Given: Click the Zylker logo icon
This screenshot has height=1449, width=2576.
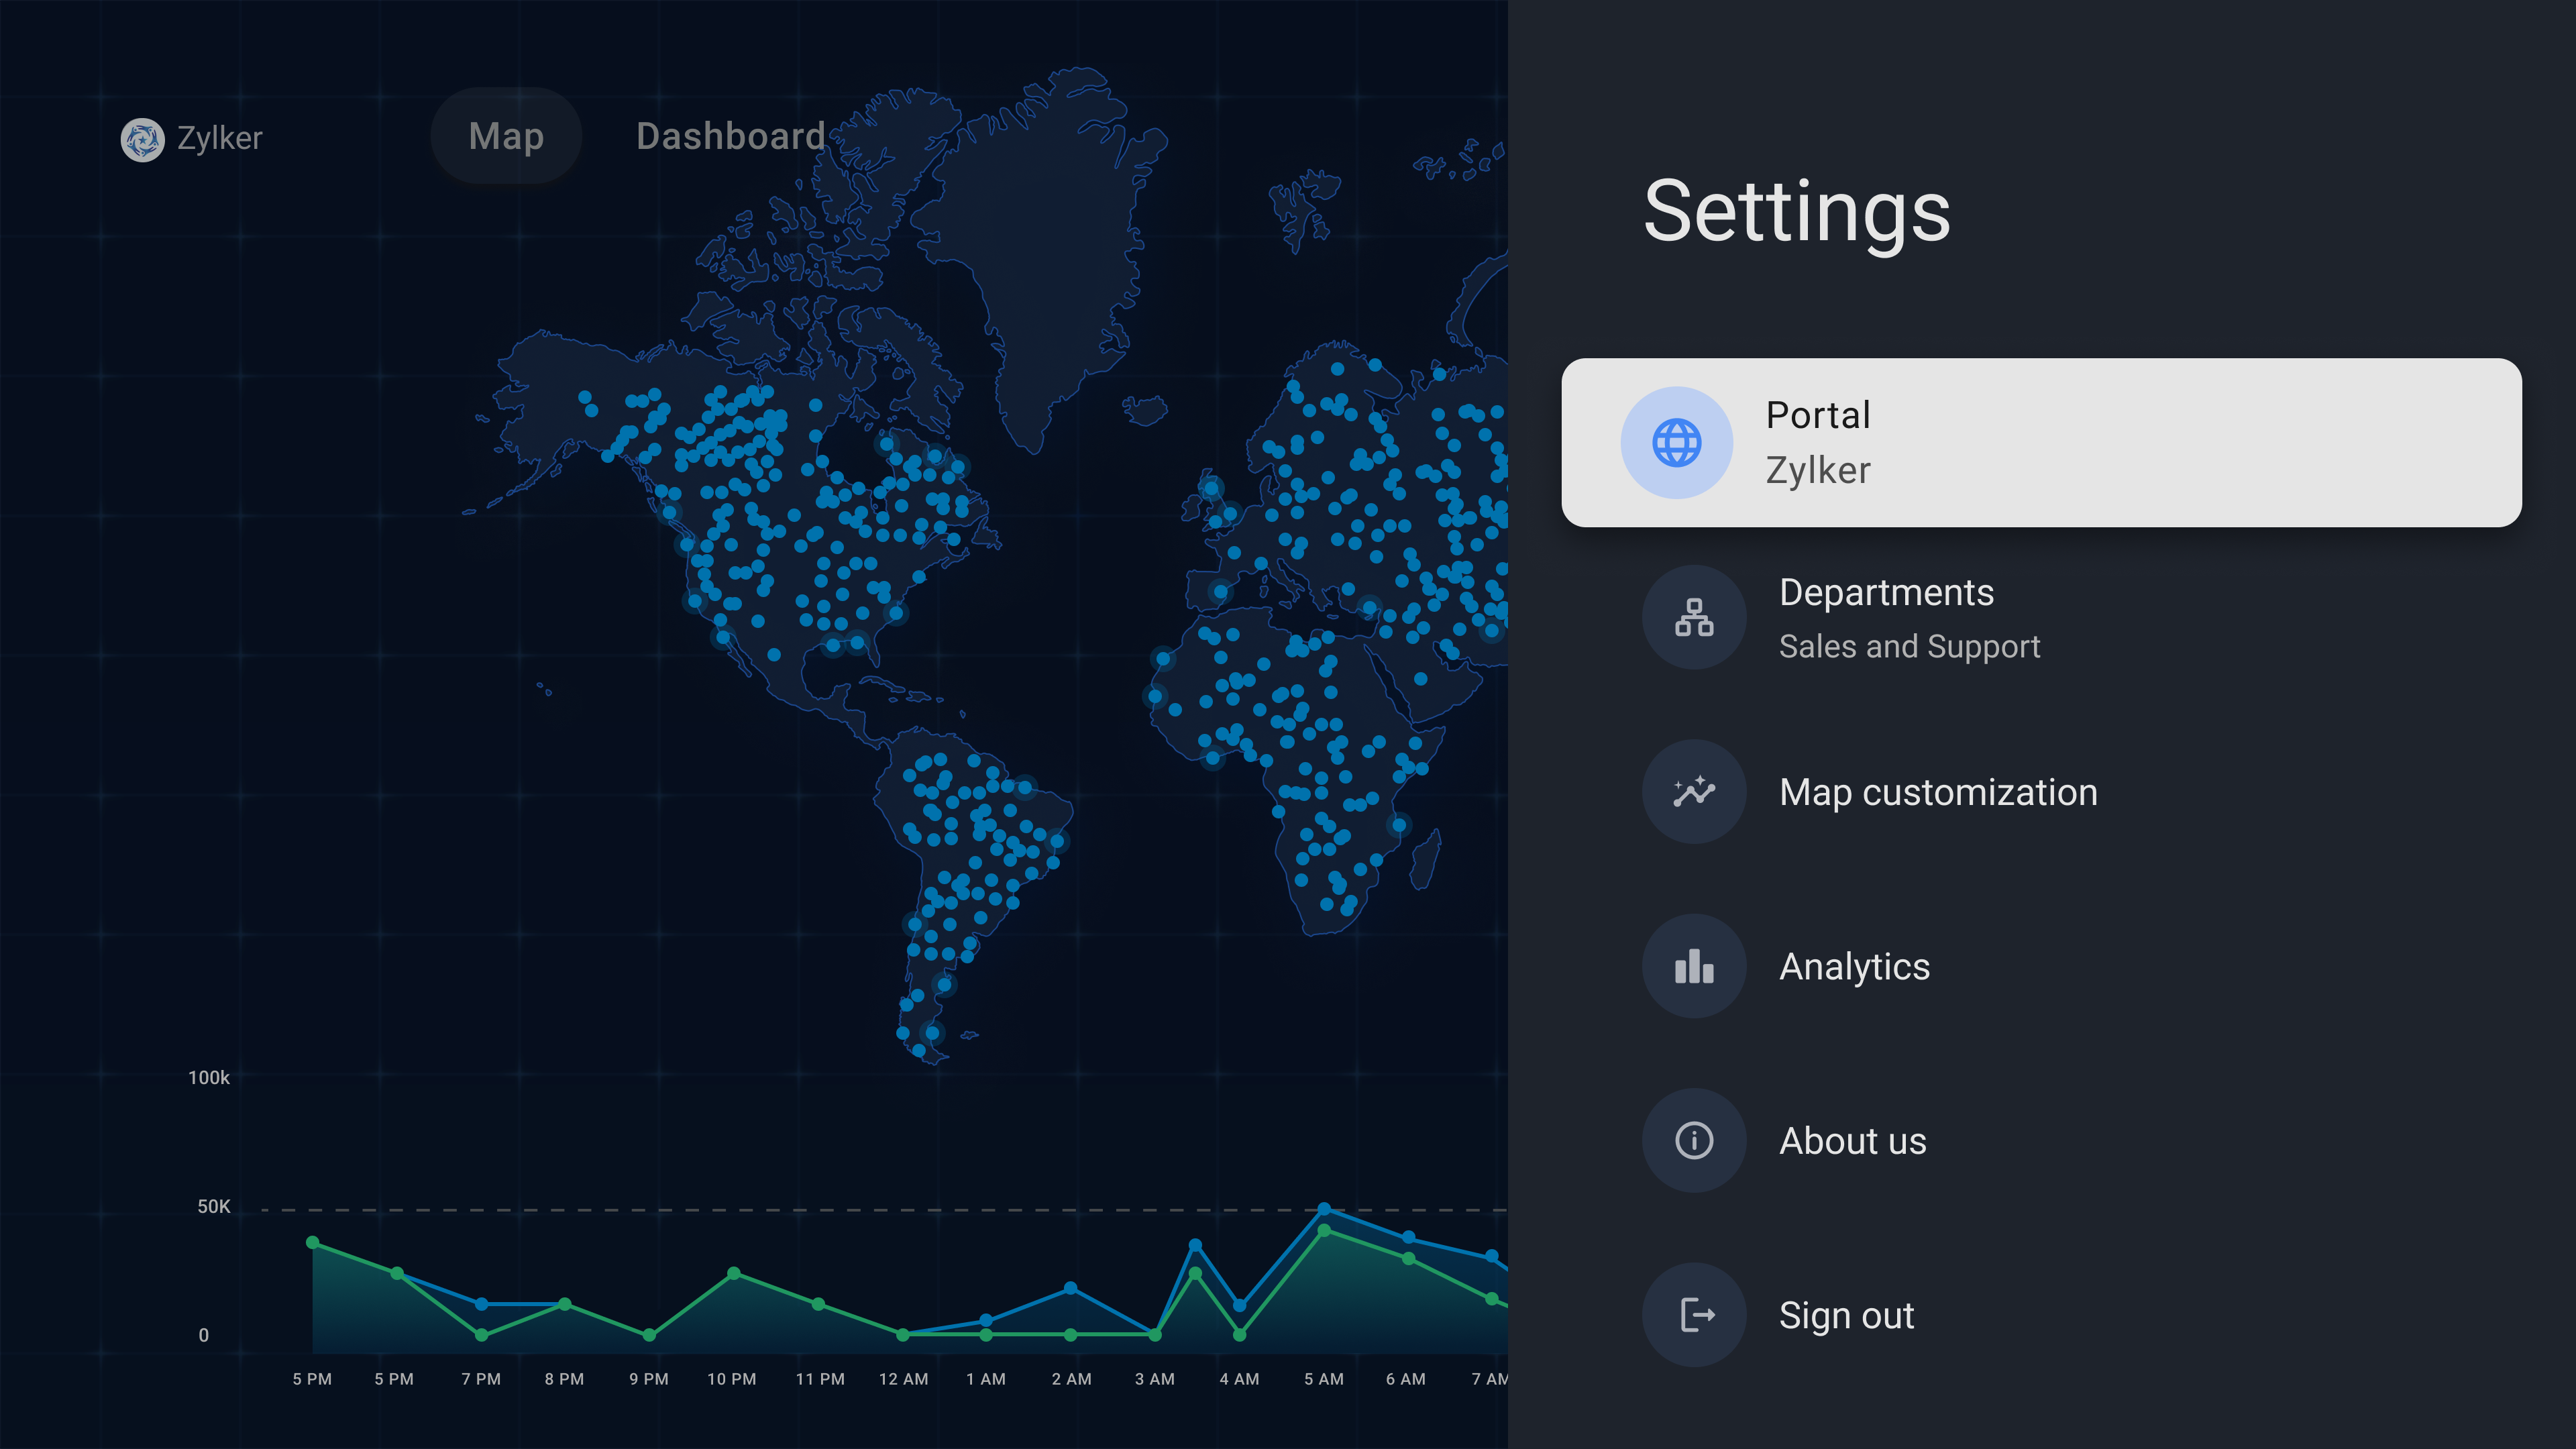Looking at the screenshot, I should 142,139.
